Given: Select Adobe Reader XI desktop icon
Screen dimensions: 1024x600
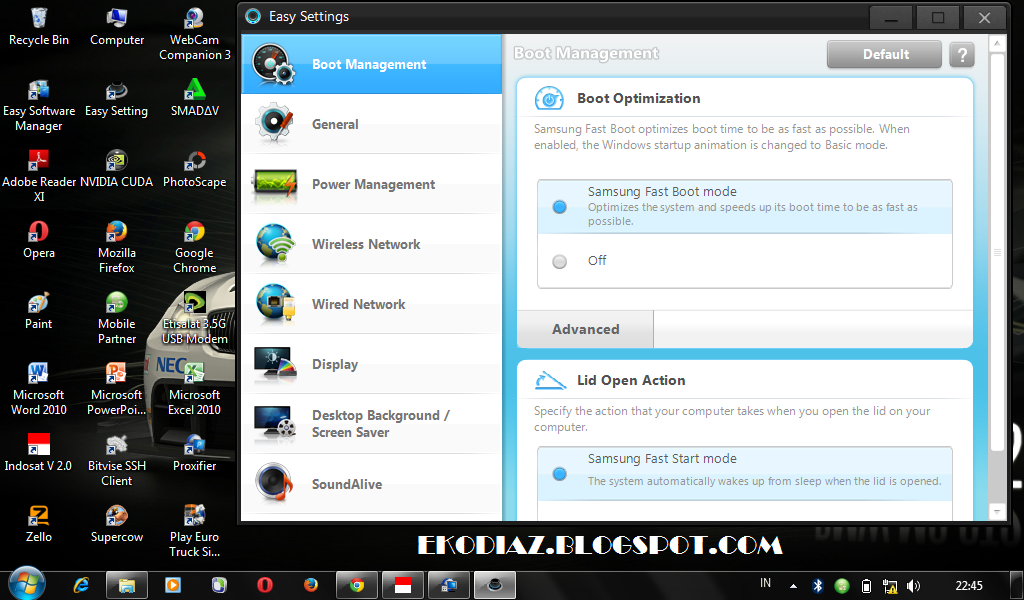Looking at the screenshot, I should tap(39, 176).
